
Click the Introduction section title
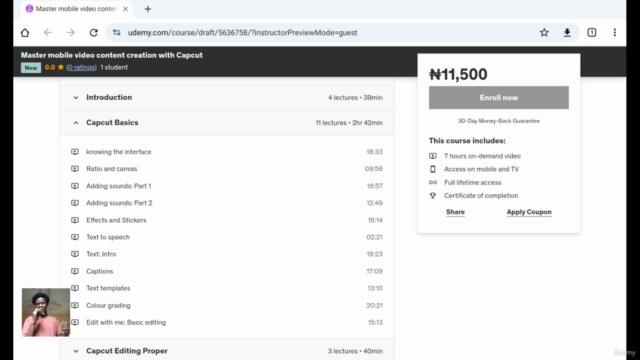109,97
